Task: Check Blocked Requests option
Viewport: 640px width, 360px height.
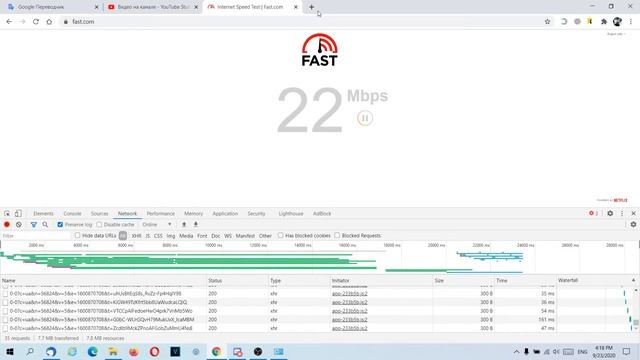Action: (x=337, y=236)
